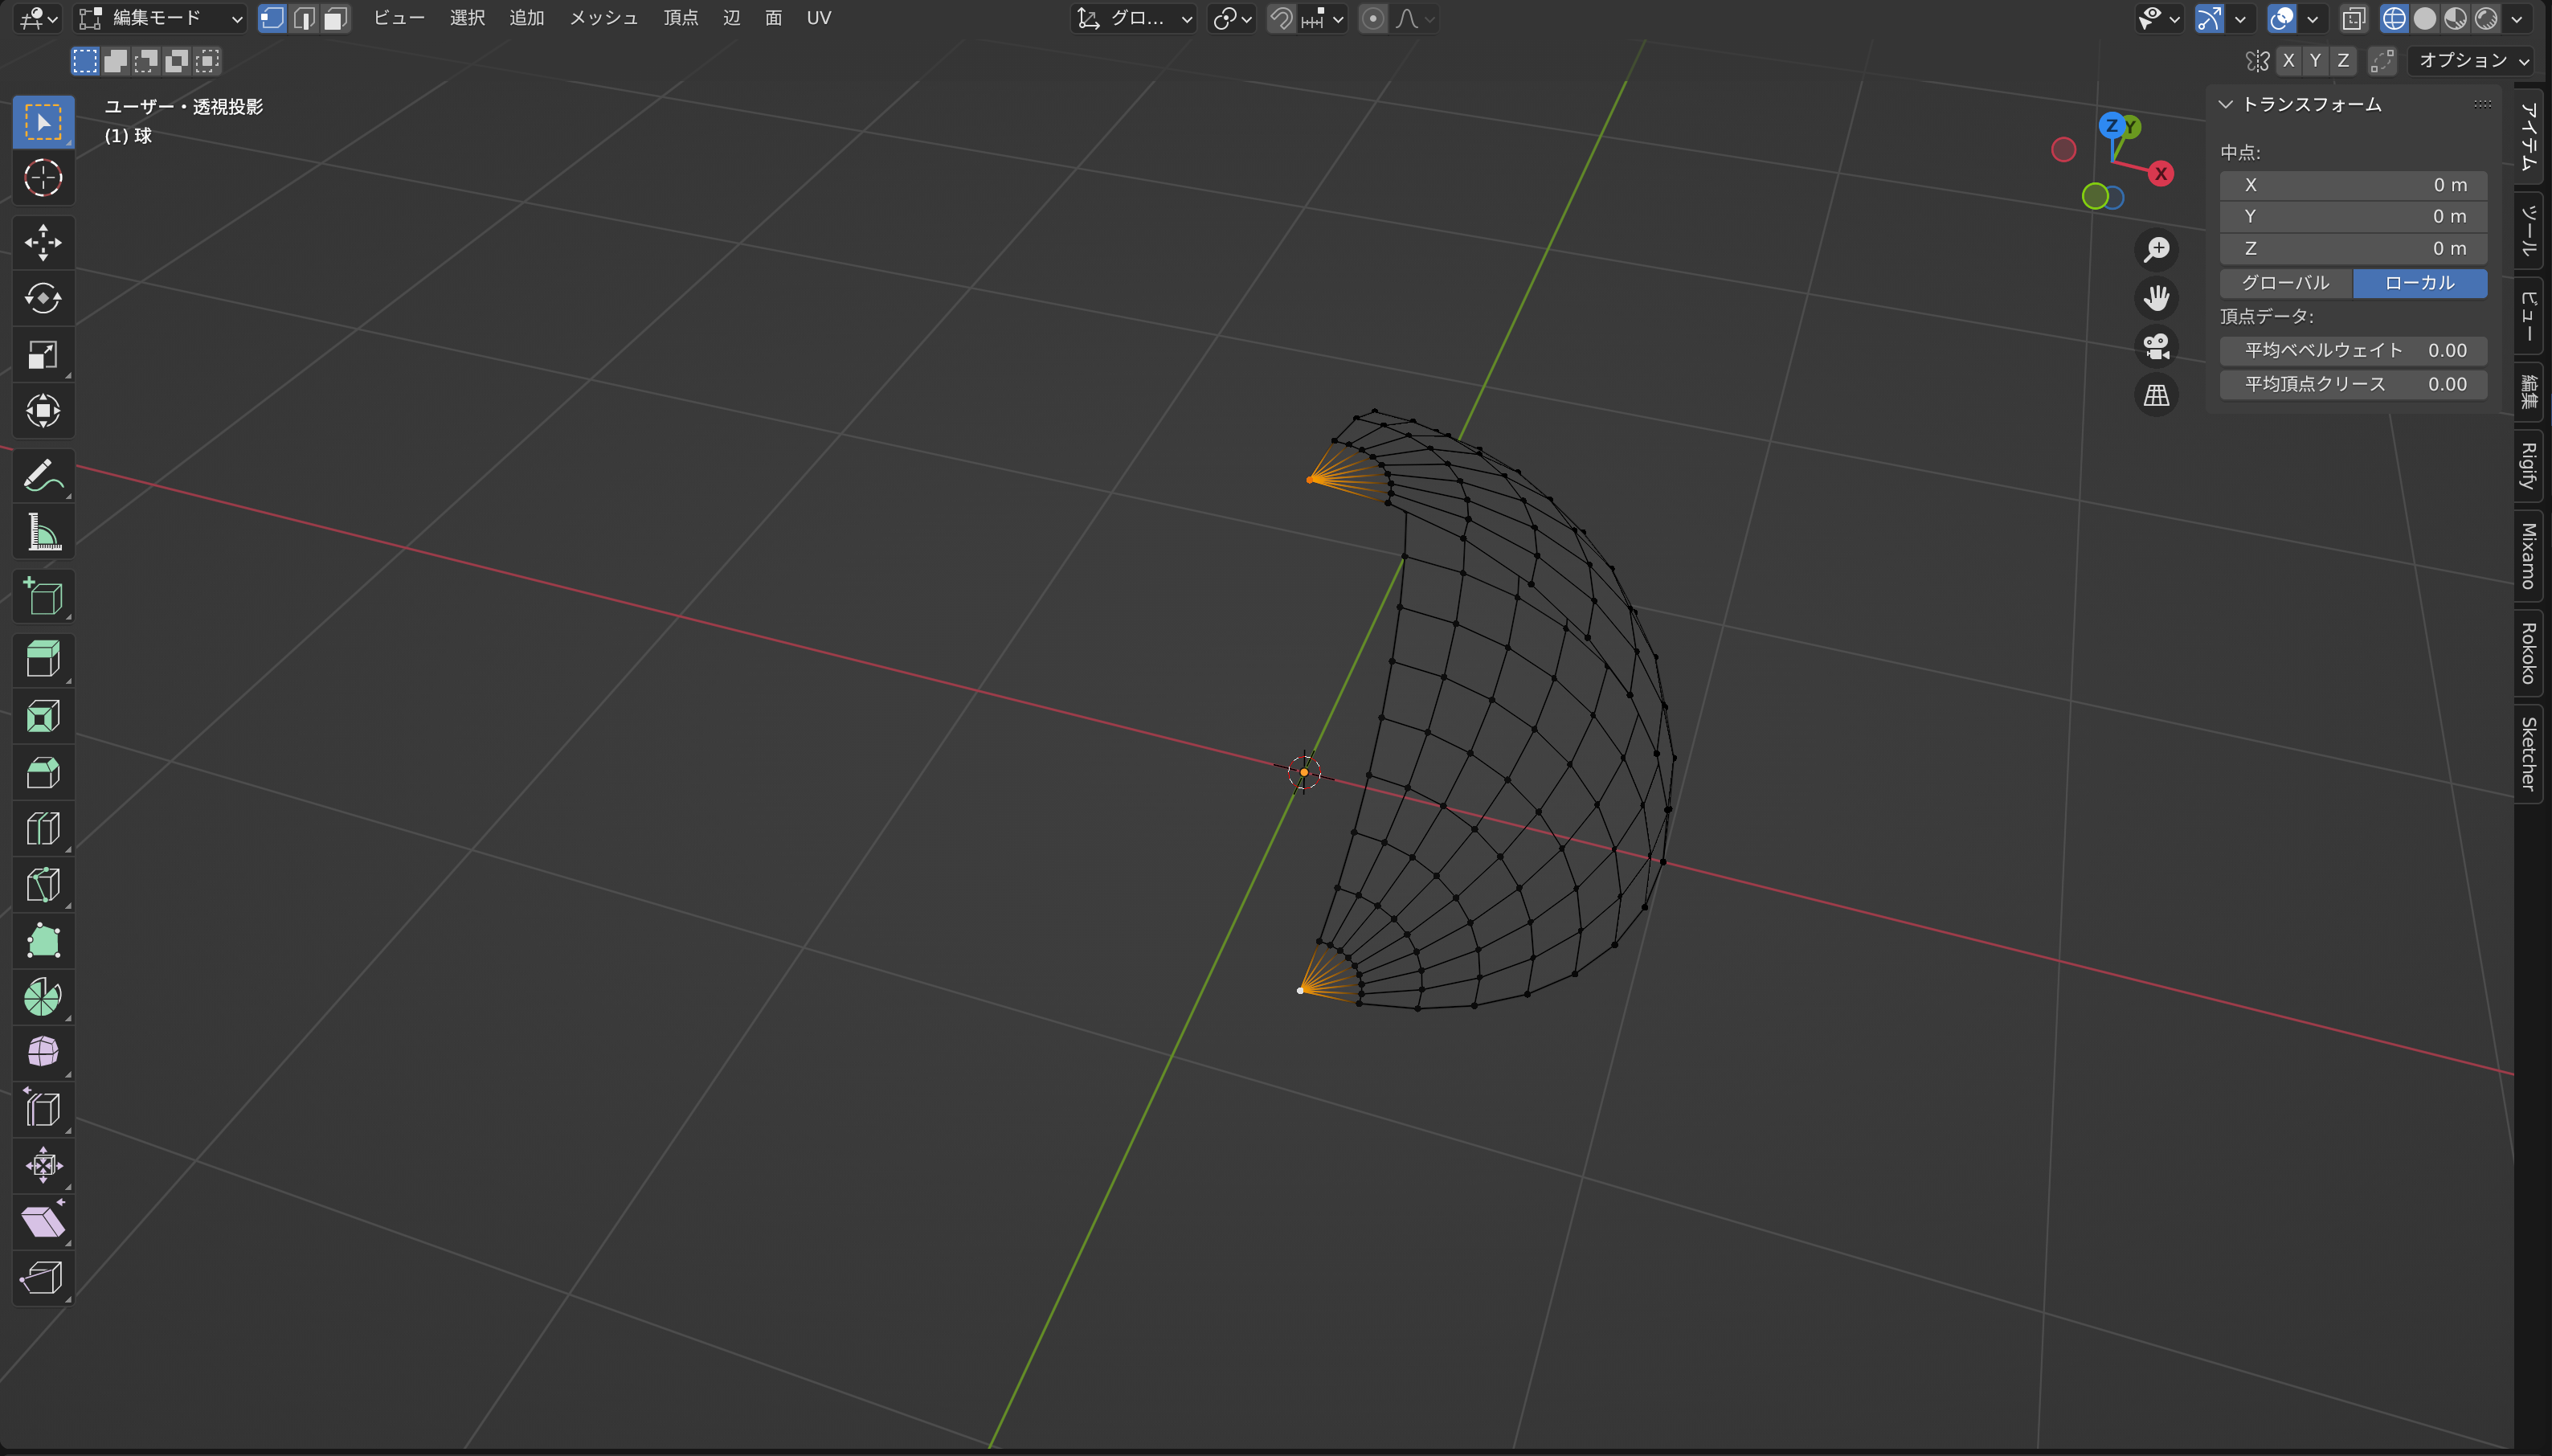
Task: Toggle Z axis mirror
Action: pos(2343,60)
